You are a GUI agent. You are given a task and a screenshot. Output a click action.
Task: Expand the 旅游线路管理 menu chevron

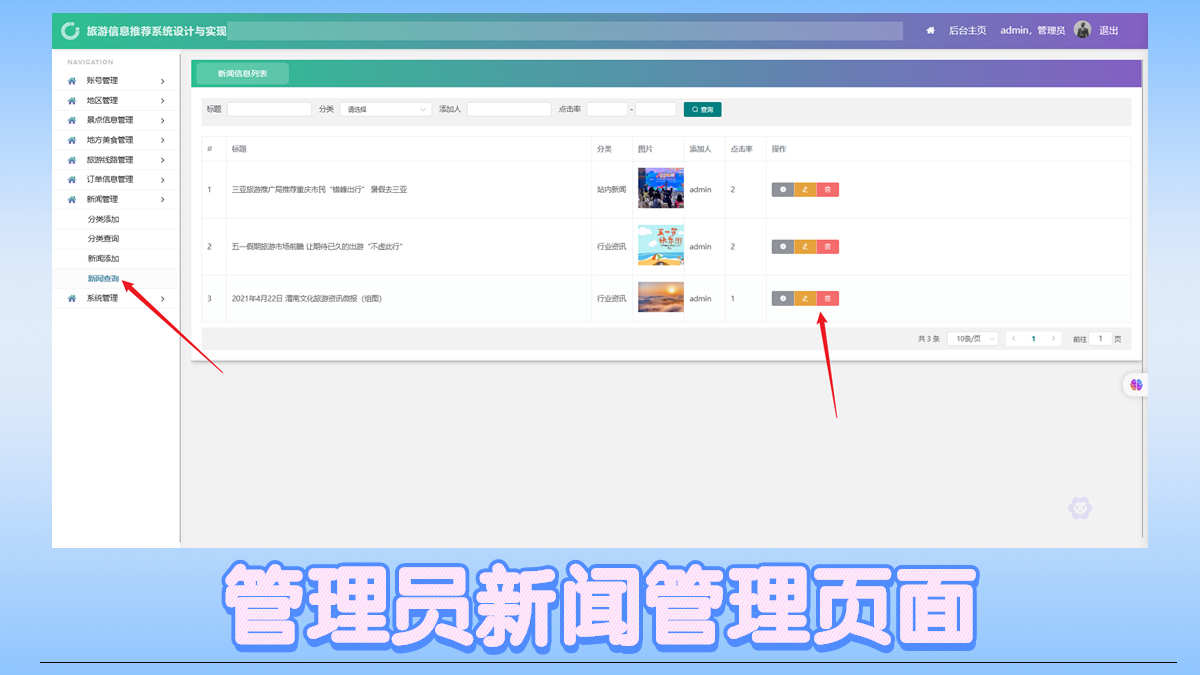click(162, 160)
